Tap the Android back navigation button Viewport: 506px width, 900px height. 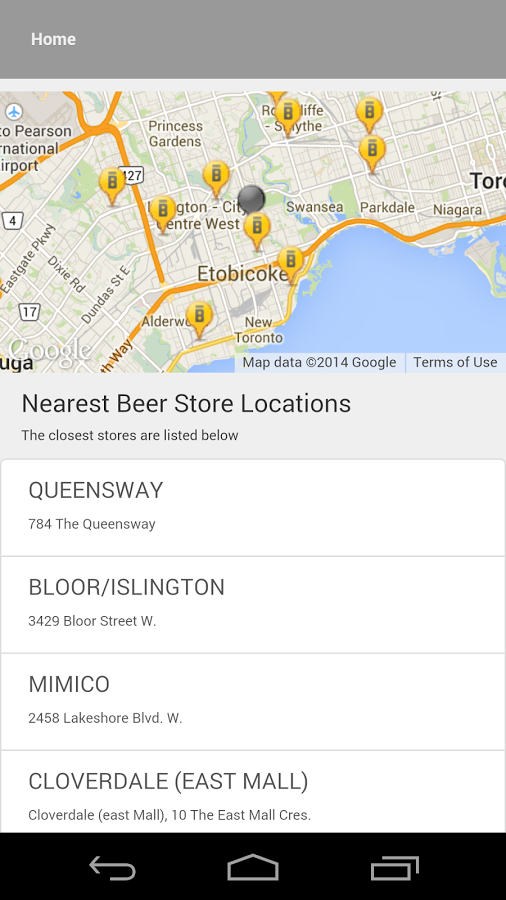(x=112, y=867)
